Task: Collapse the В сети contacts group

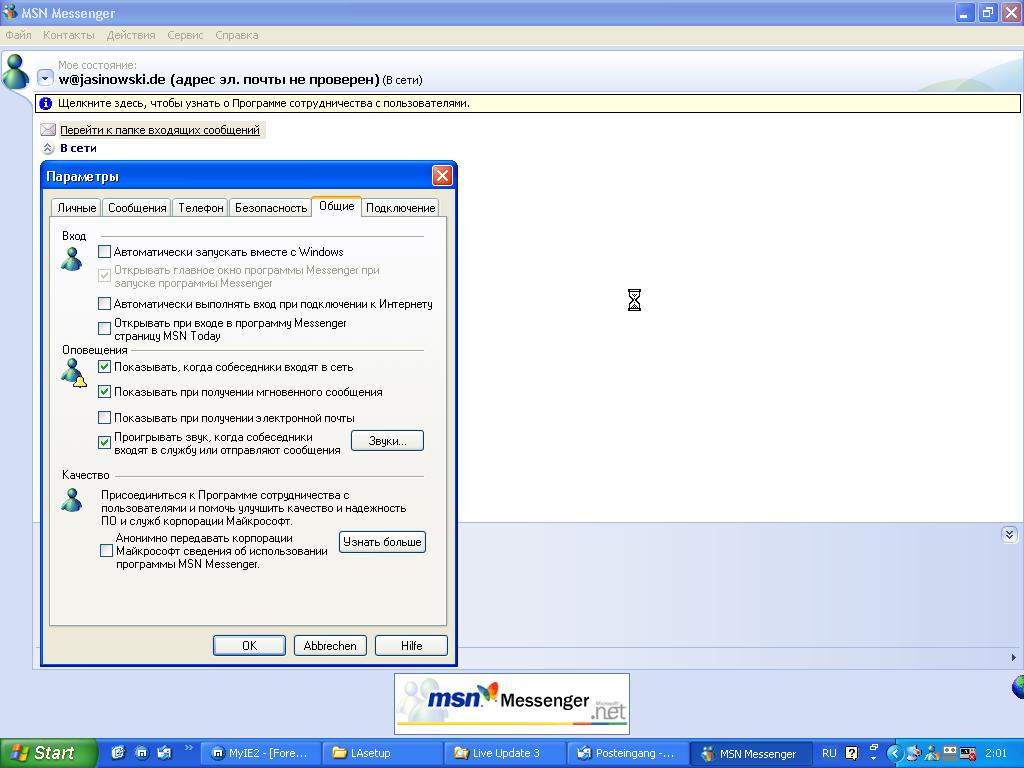Action: (x=48, y=148)
